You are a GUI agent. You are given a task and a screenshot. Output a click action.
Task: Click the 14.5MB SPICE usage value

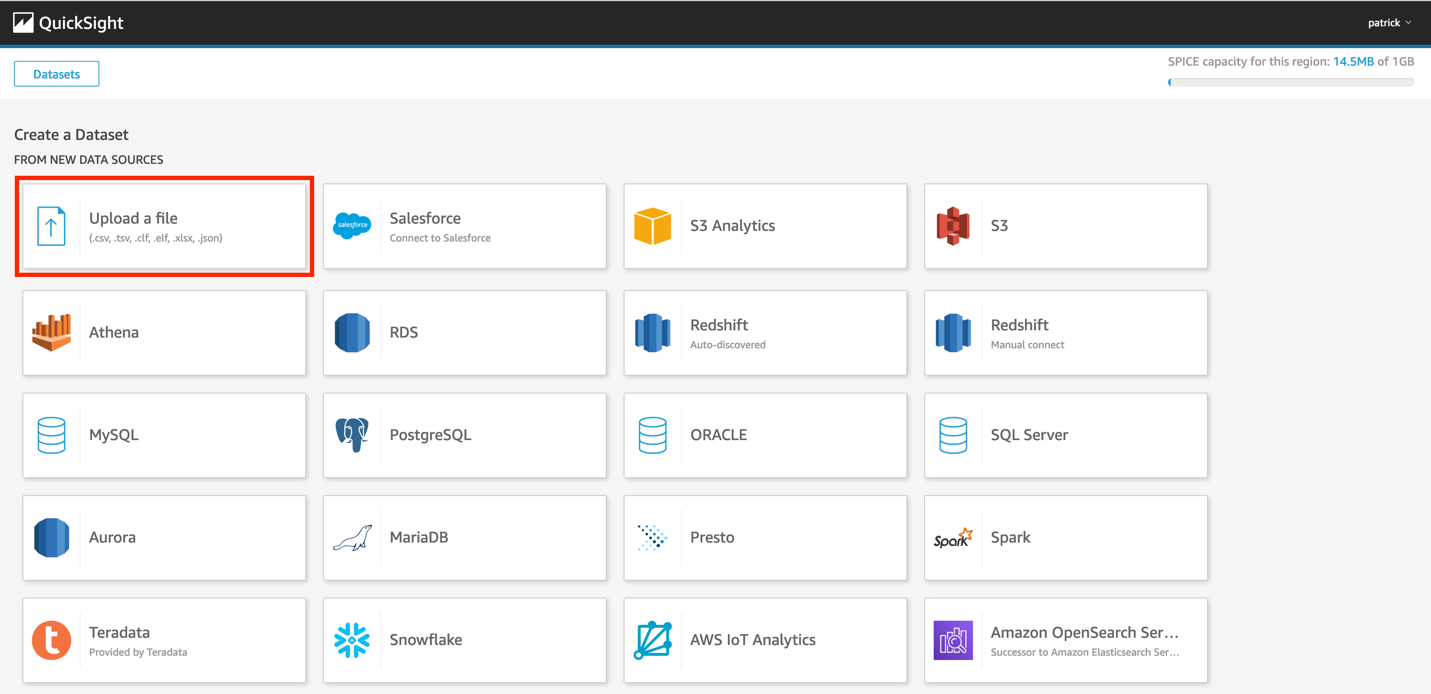1353,62
